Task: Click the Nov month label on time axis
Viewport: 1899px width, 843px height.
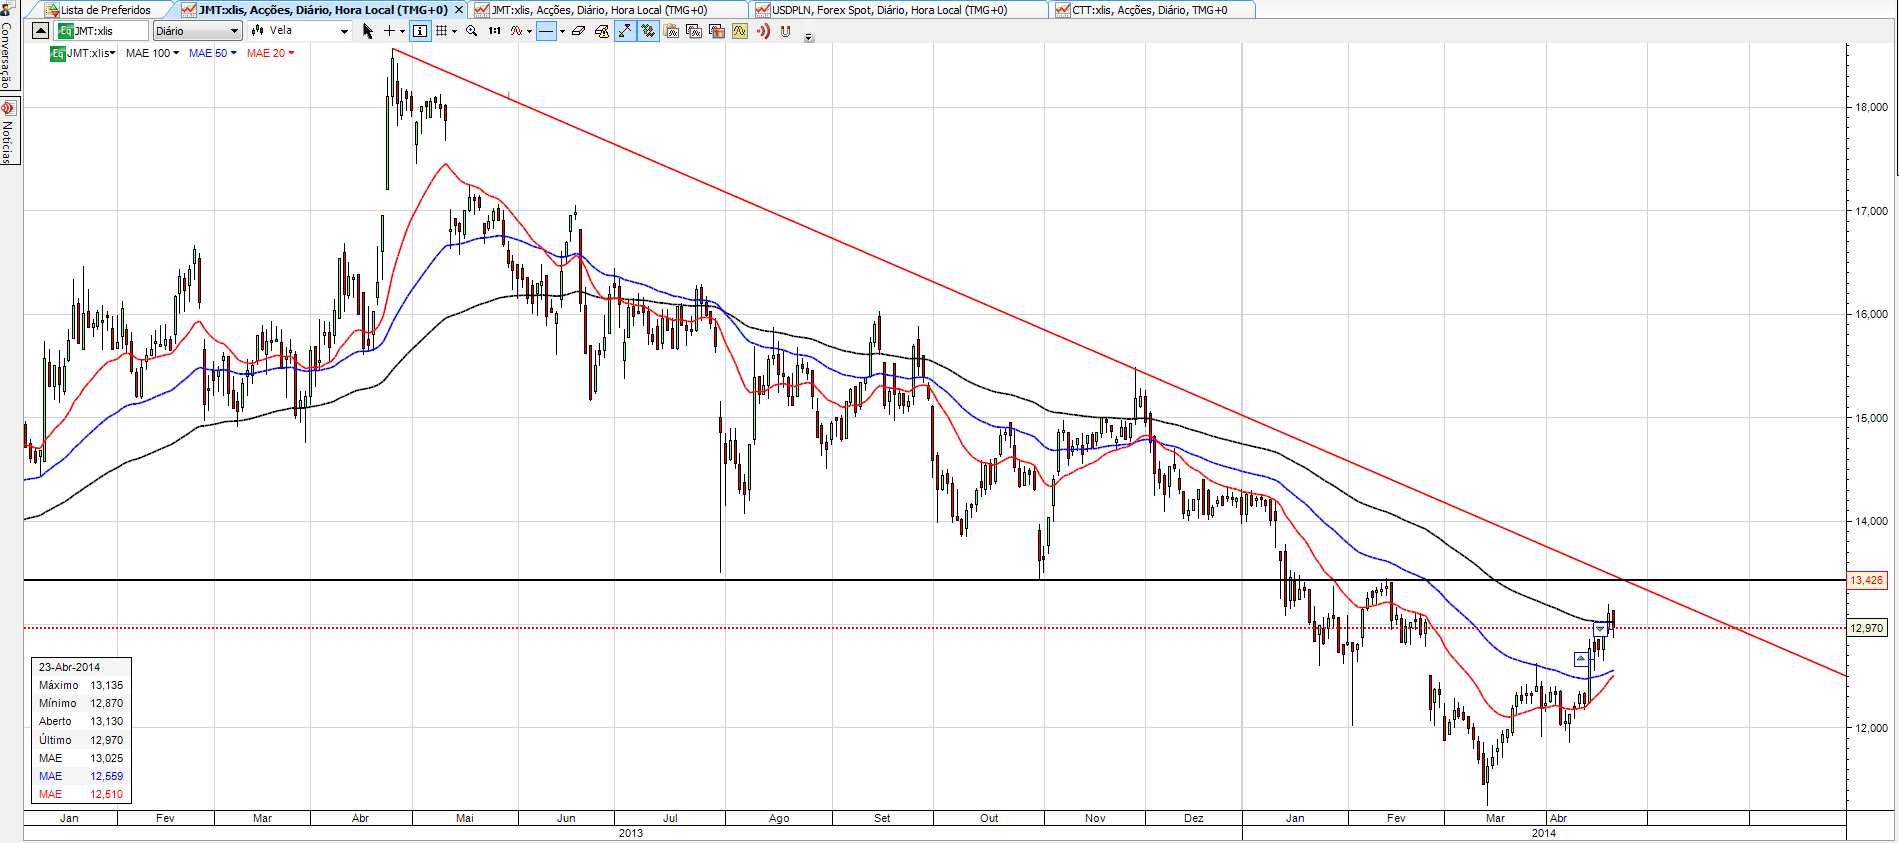Action: [x=1095, y=818]
